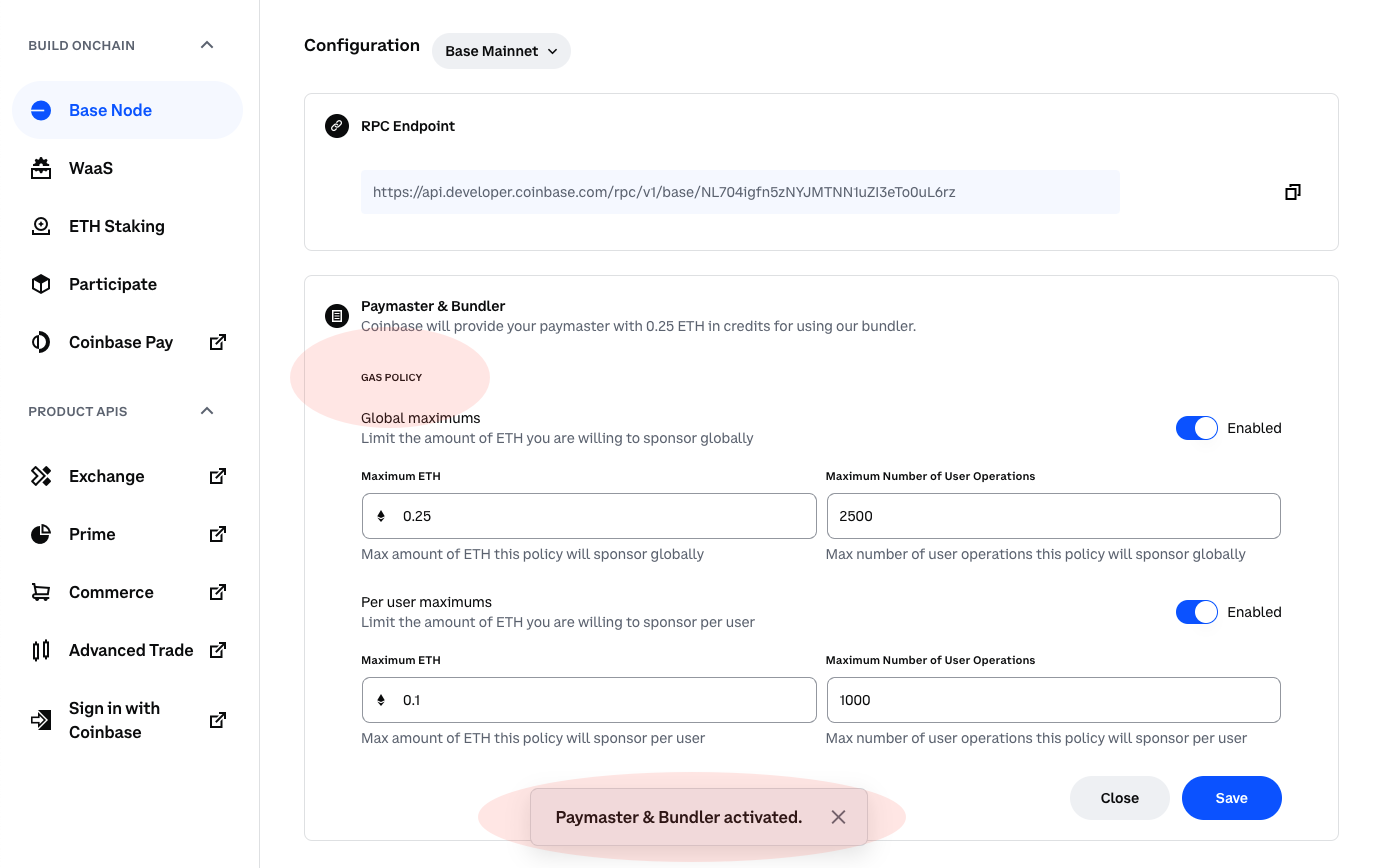Click the ETH Staking icon
Image resolution: width=1383 pixels, height=868 pixels.
[41, 226]
